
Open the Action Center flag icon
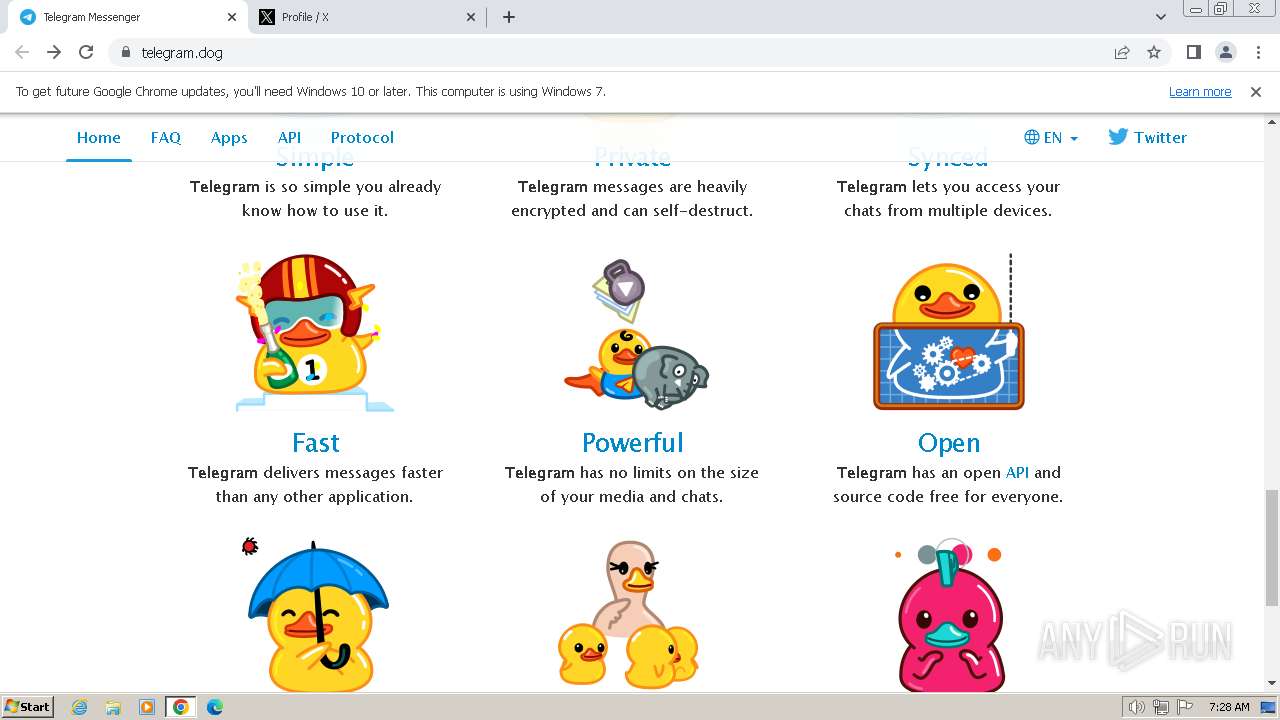(x=1184, y=707)
